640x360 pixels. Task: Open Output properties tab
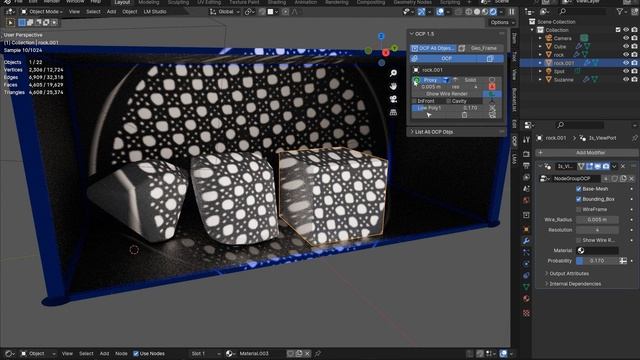point(526,166)
